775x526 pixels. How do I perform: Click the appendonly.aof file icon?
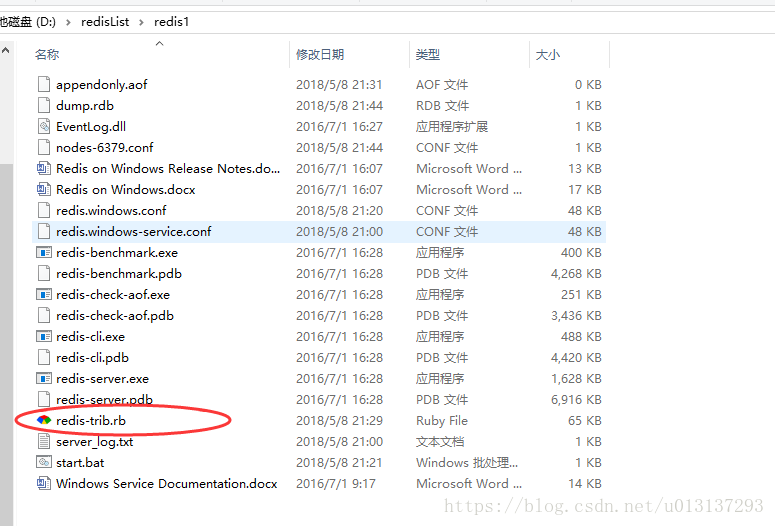coord(44,85)
